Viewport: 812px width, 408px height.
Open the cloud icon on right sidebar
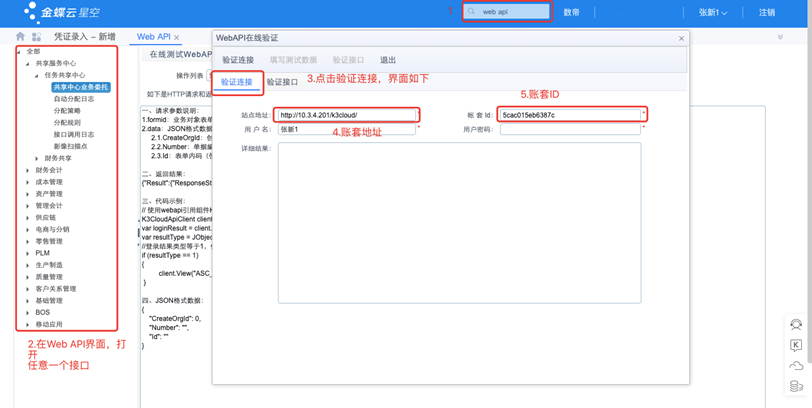tap(796, 366)
